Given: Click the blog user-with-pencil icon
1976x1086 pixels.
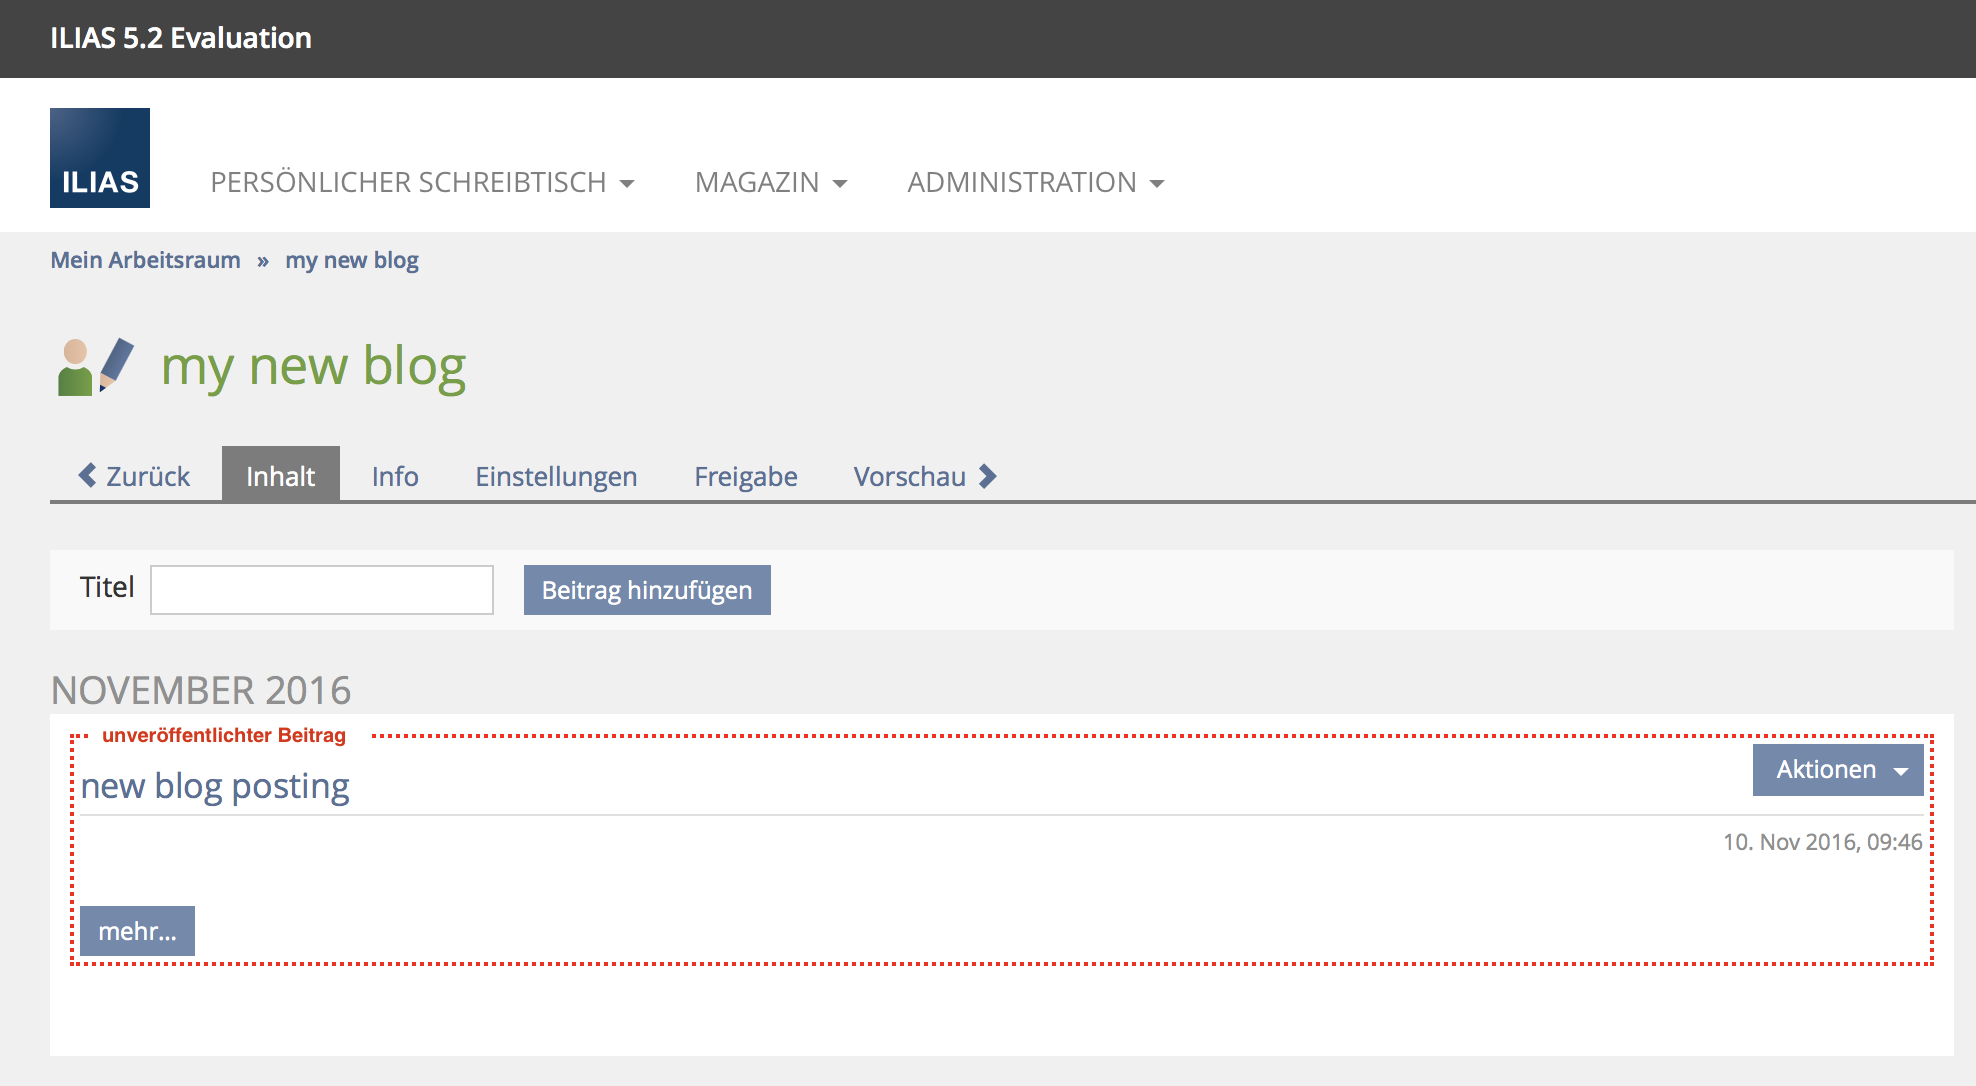Looking at the screenshot, I should tap(96, 367).
